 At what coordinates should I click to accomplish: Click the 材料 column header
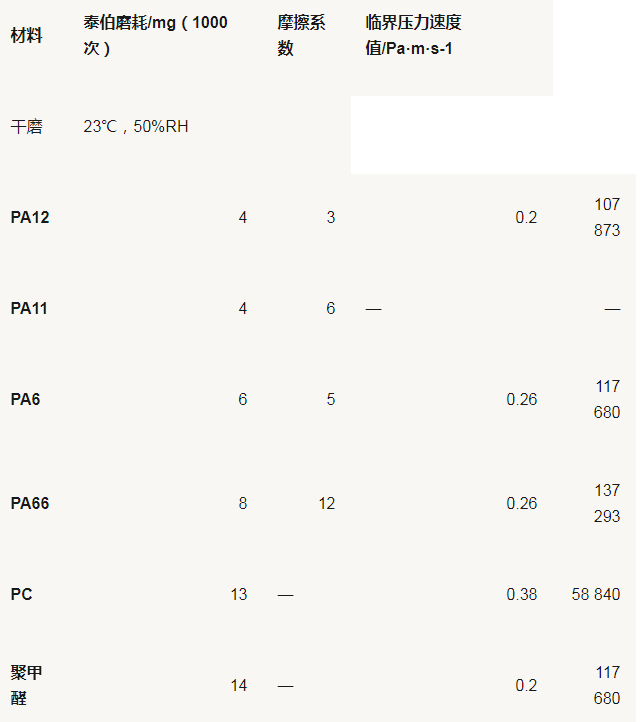point(27,36)
